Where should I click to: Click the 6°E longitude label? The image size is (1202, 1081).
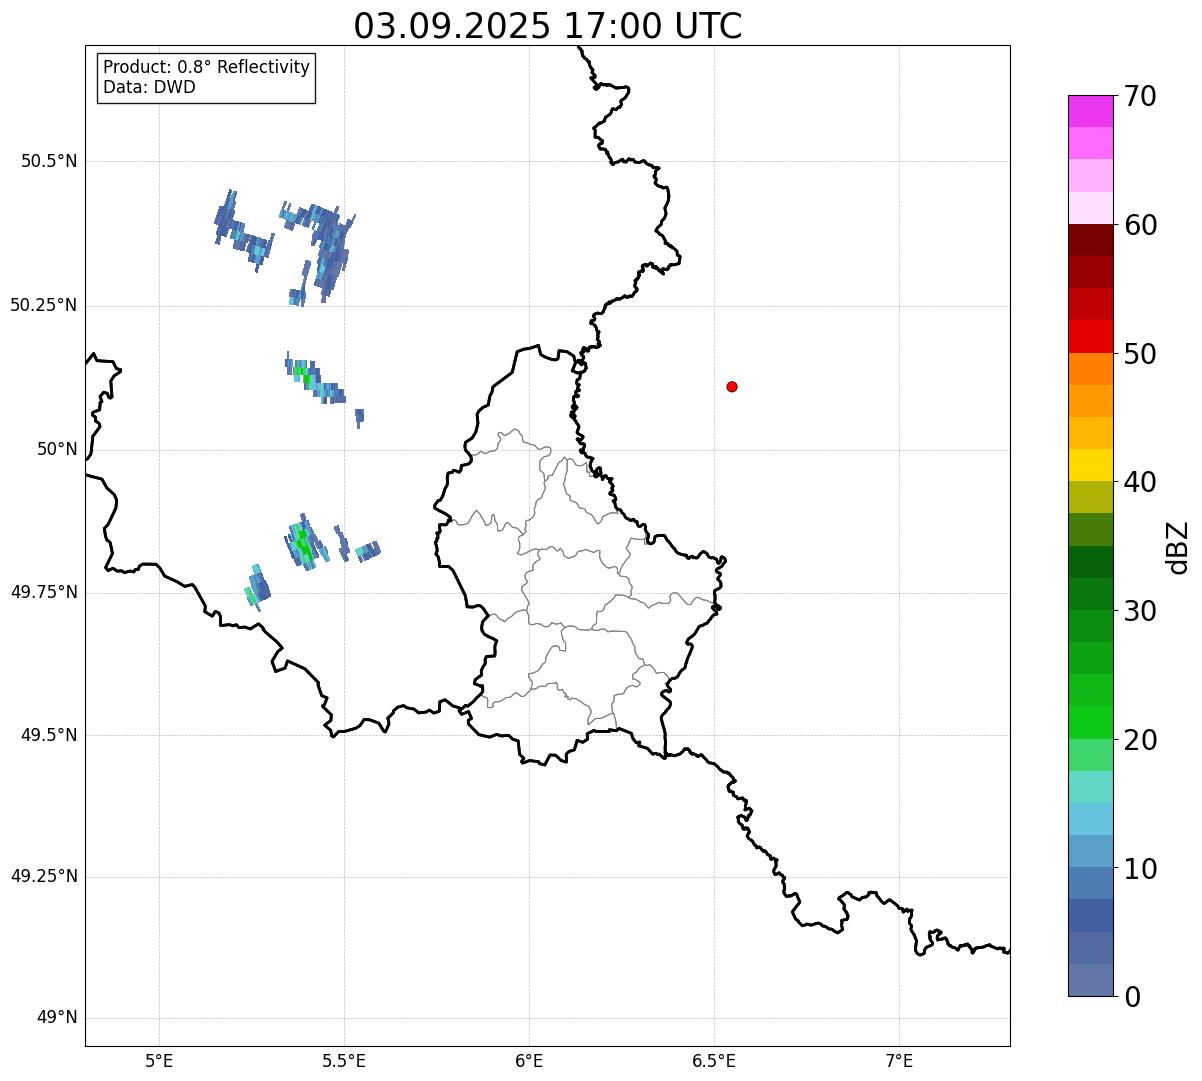[x=530, y=1060]
